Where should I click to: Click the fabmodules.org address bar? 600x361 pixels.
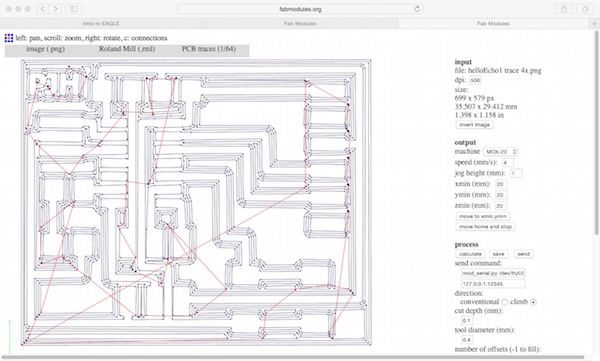coord(300,9)
